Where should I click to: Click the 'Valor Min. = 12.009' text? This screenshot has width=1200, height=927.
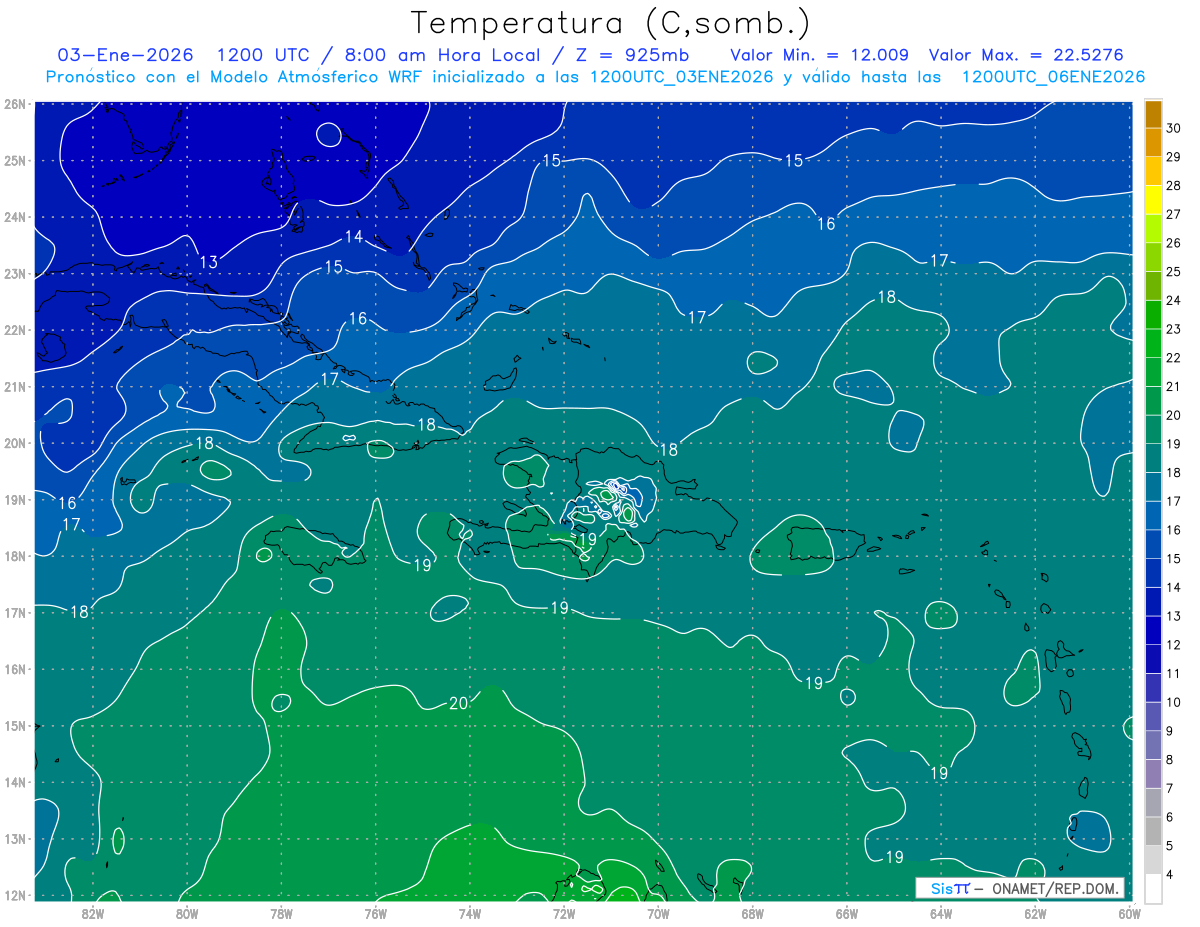(822, 55)
